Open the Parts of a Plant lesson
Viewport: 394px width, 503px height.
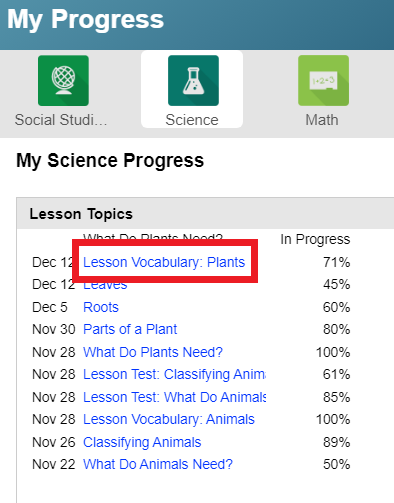point(130,329)
